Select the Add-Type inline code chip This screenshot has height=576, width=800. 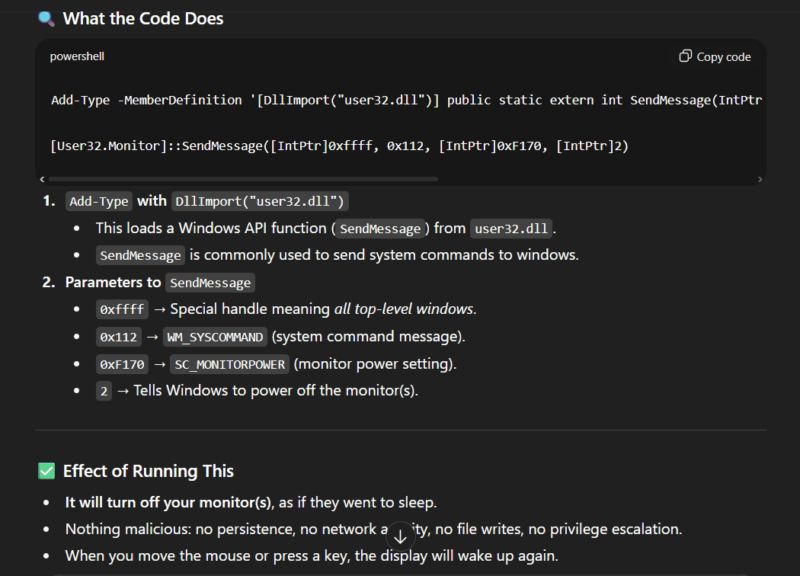pyautogui.click(x=98, y=201)
